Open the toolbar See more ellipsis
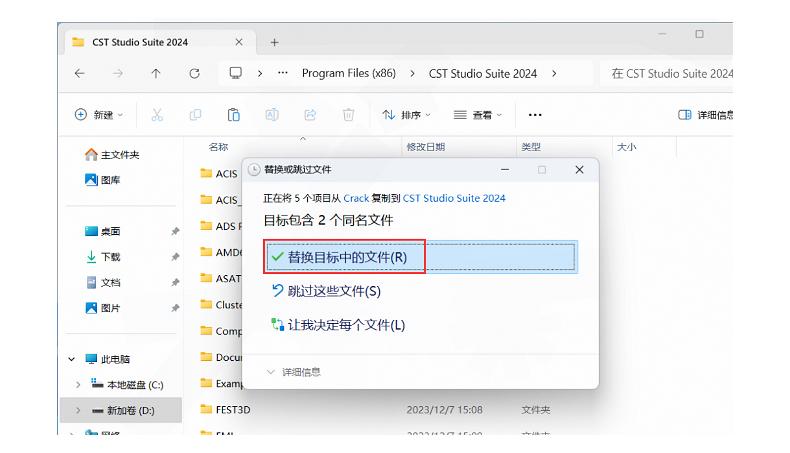This screenshot has height=453, width=790. (535, 115)
